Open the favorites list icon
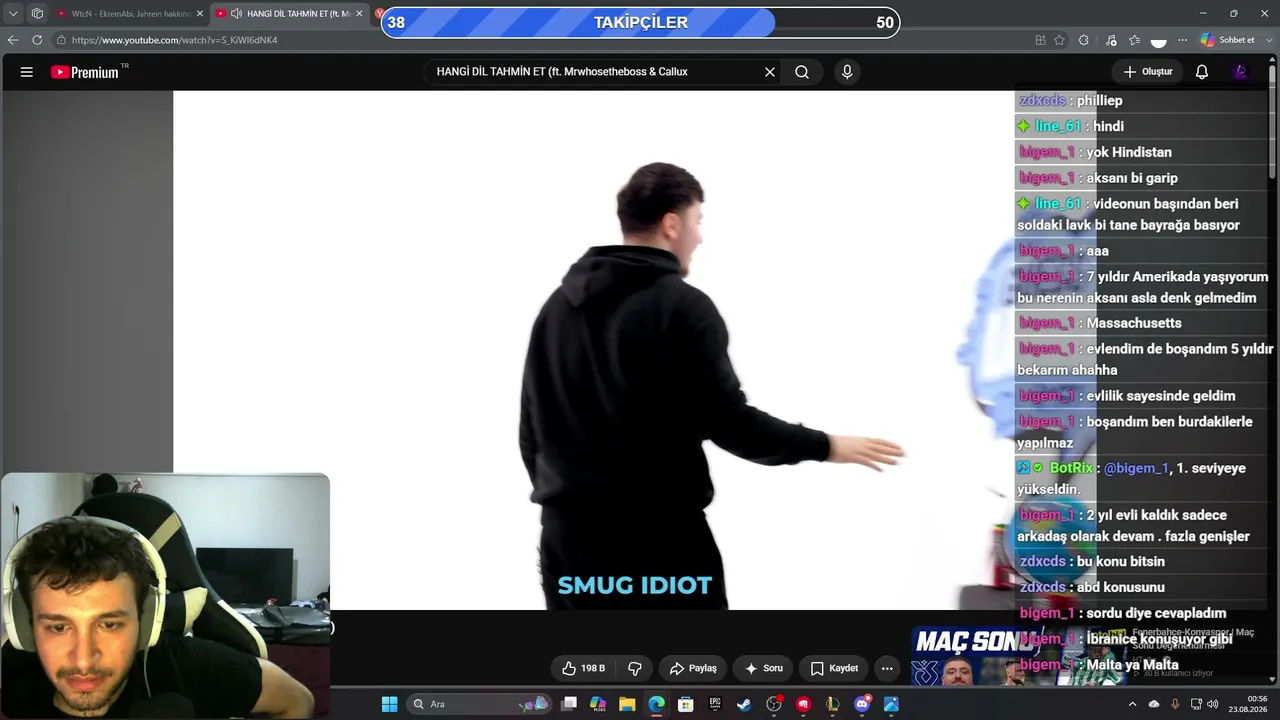Viewport: 1280px width, 720px height. (1134, 40)
